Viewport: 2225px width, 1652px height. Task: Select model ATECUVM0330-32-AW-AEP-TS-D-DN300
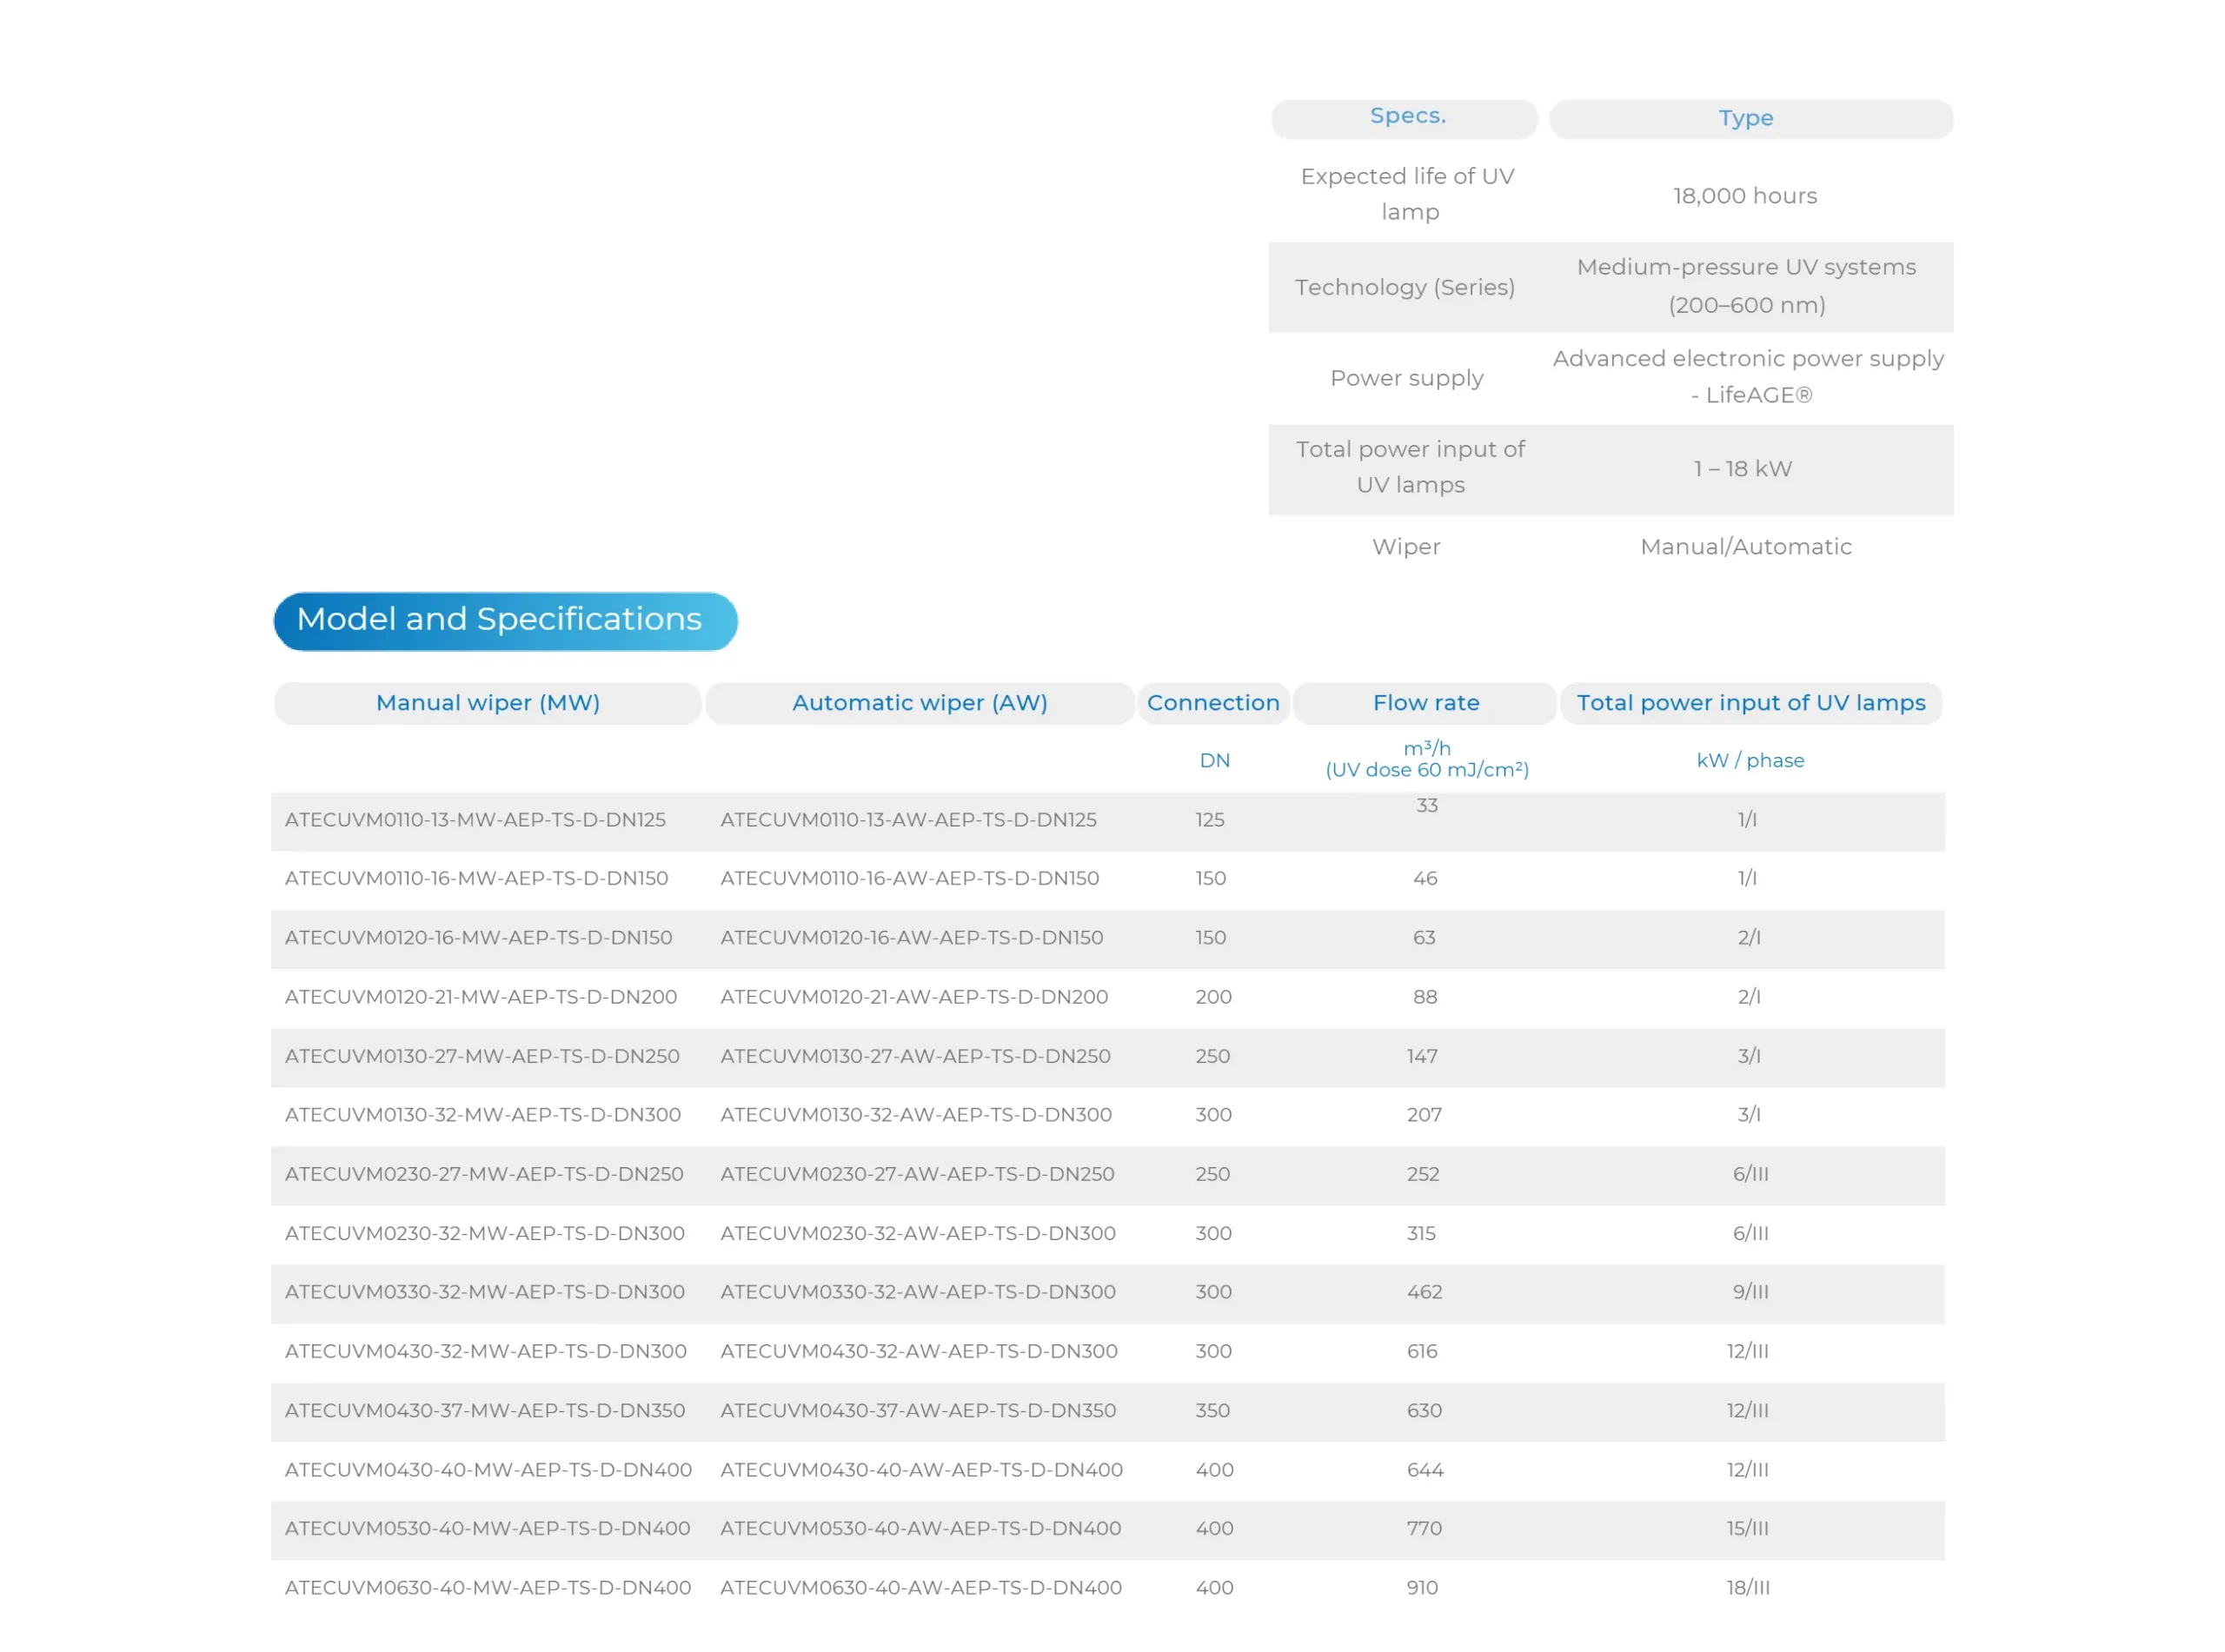click(x=917, y=1292)
